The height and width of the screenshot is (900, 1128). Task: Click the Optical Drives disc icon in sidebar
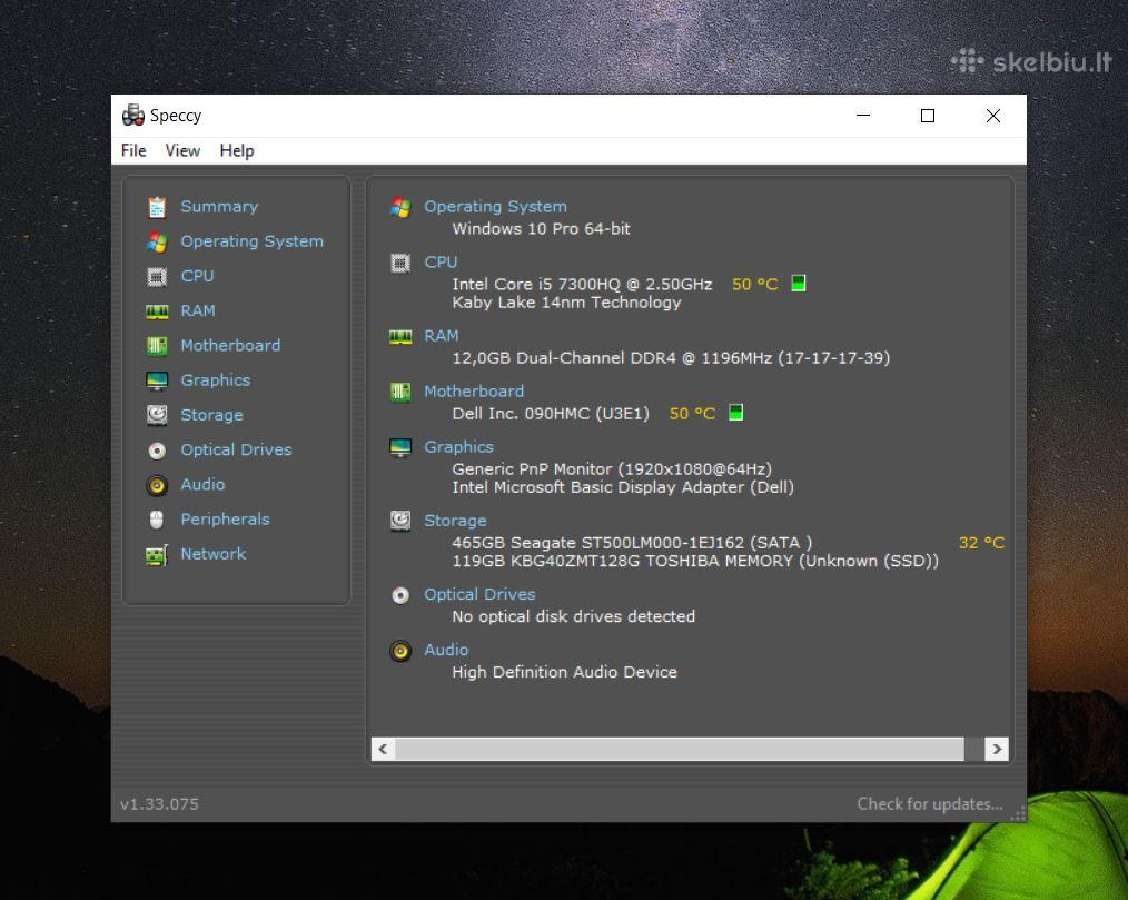point(157,450)
